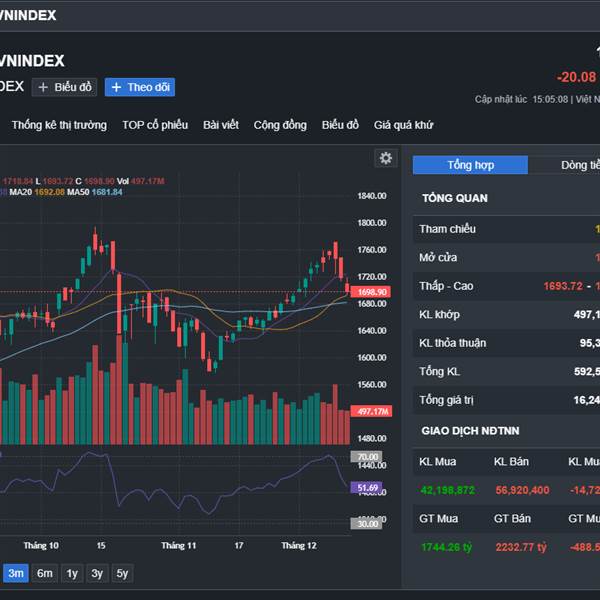The height and width of the screenshot is (600, 600).
Task: Click the KL khớp row
Action: [x=506, y=315]
